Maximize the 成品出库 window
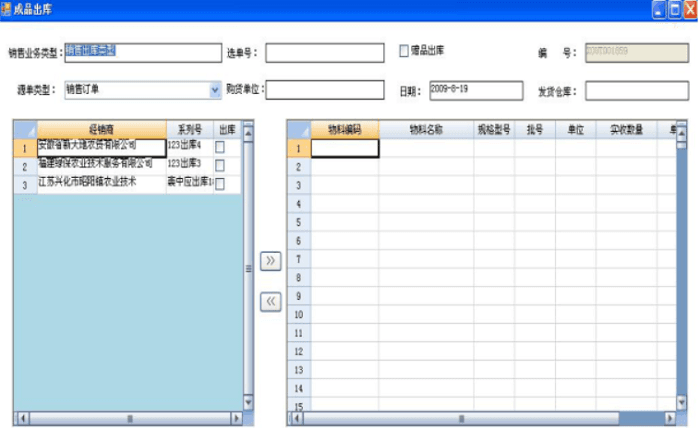700x428 pixels. (674, 8)
